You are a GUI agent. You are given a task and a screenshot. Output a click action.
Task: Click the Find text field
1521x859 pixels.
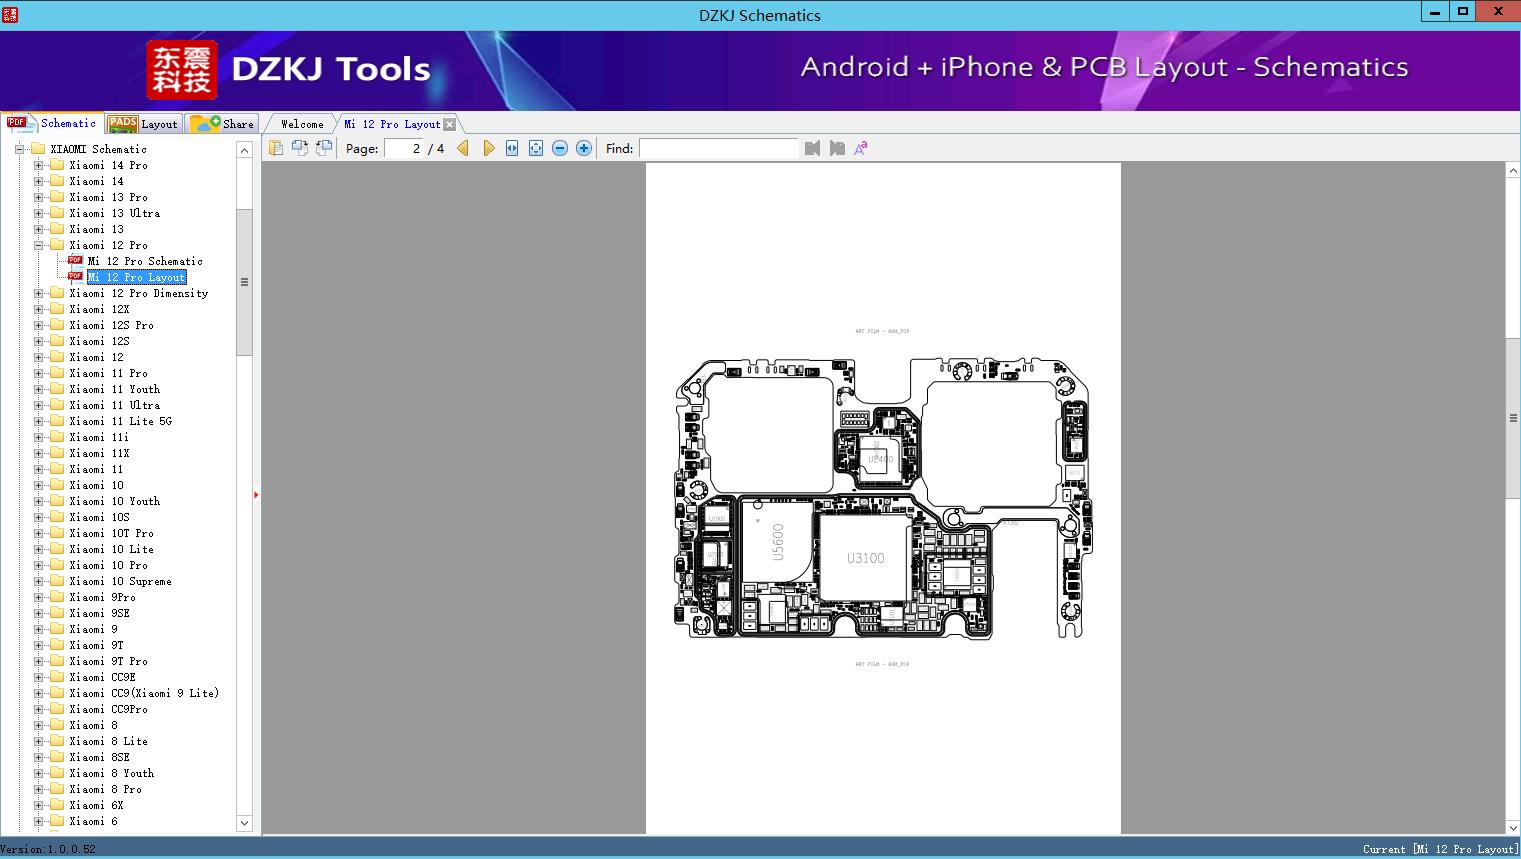(x=719, y=148)
